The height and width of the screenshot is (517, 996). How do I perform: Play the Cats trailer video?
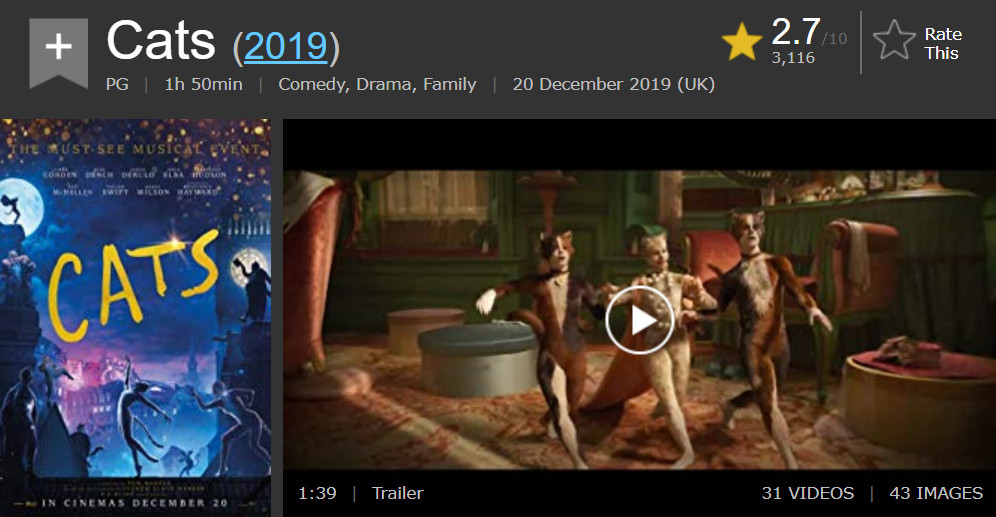point(639,320)
